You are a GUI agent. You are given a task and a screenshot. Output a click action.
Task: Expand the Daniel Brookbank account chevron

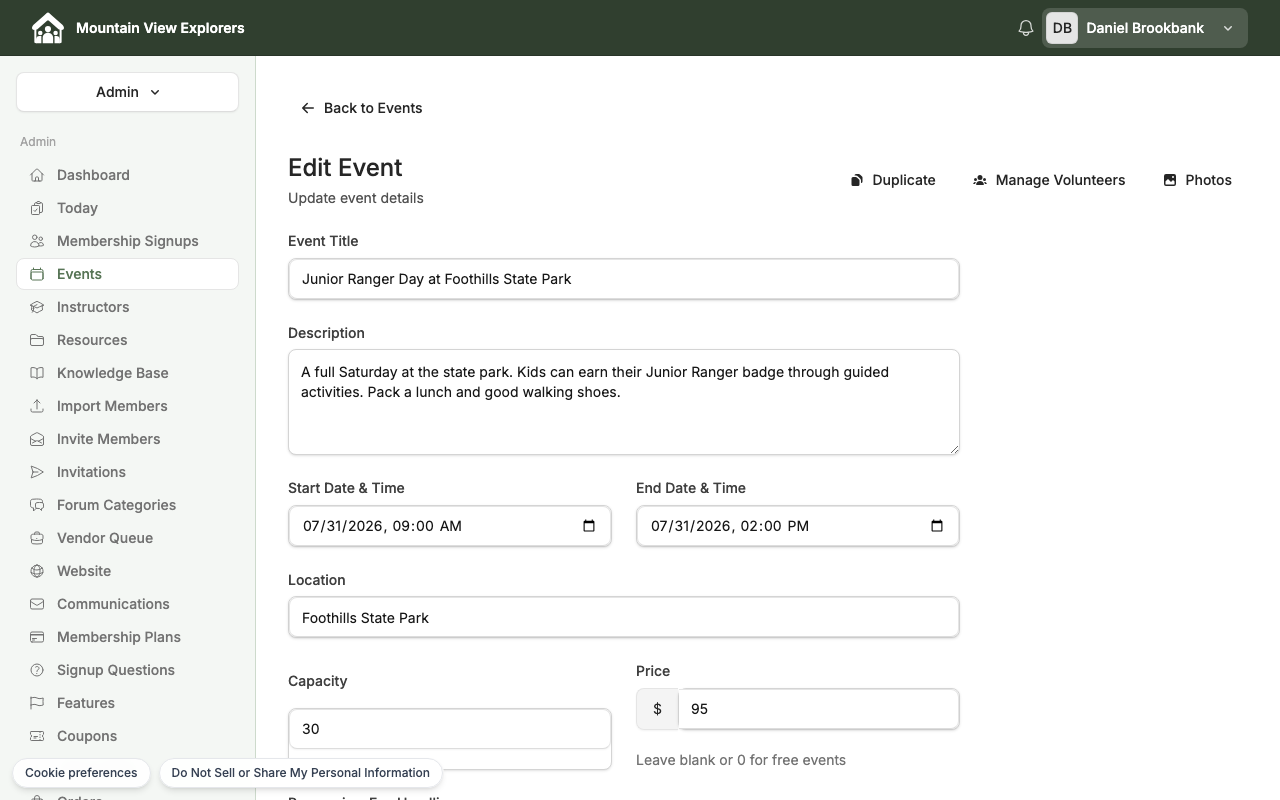1228,28
